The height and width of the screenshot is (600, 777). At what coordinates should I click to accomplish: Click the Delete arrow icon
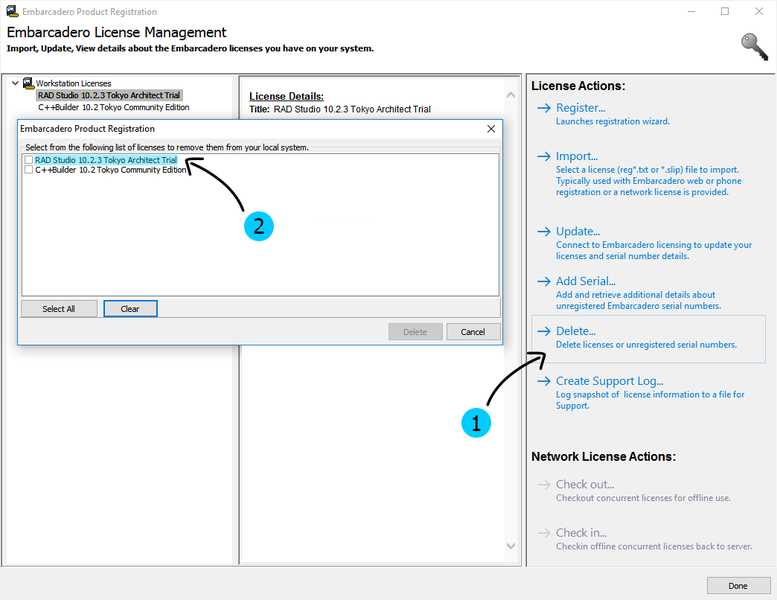[x=544, y=331]
